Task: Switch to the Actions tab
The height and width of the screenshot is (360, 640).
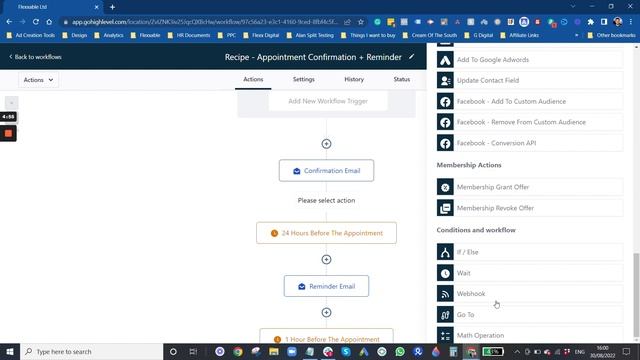Action: (x=253, y=79)
